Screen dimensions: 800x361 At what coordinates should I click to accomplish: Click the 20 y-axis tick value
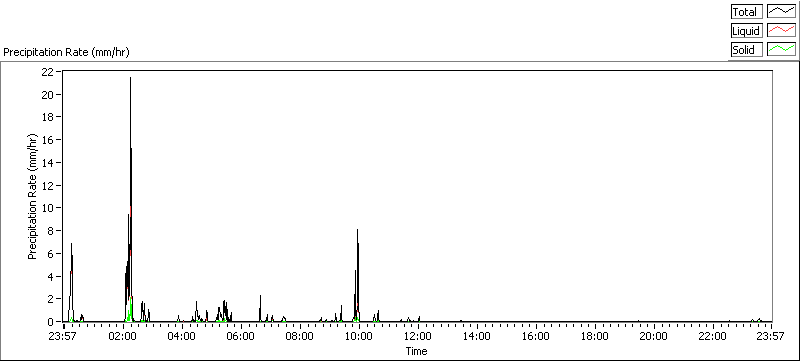(x=47, y=94)
